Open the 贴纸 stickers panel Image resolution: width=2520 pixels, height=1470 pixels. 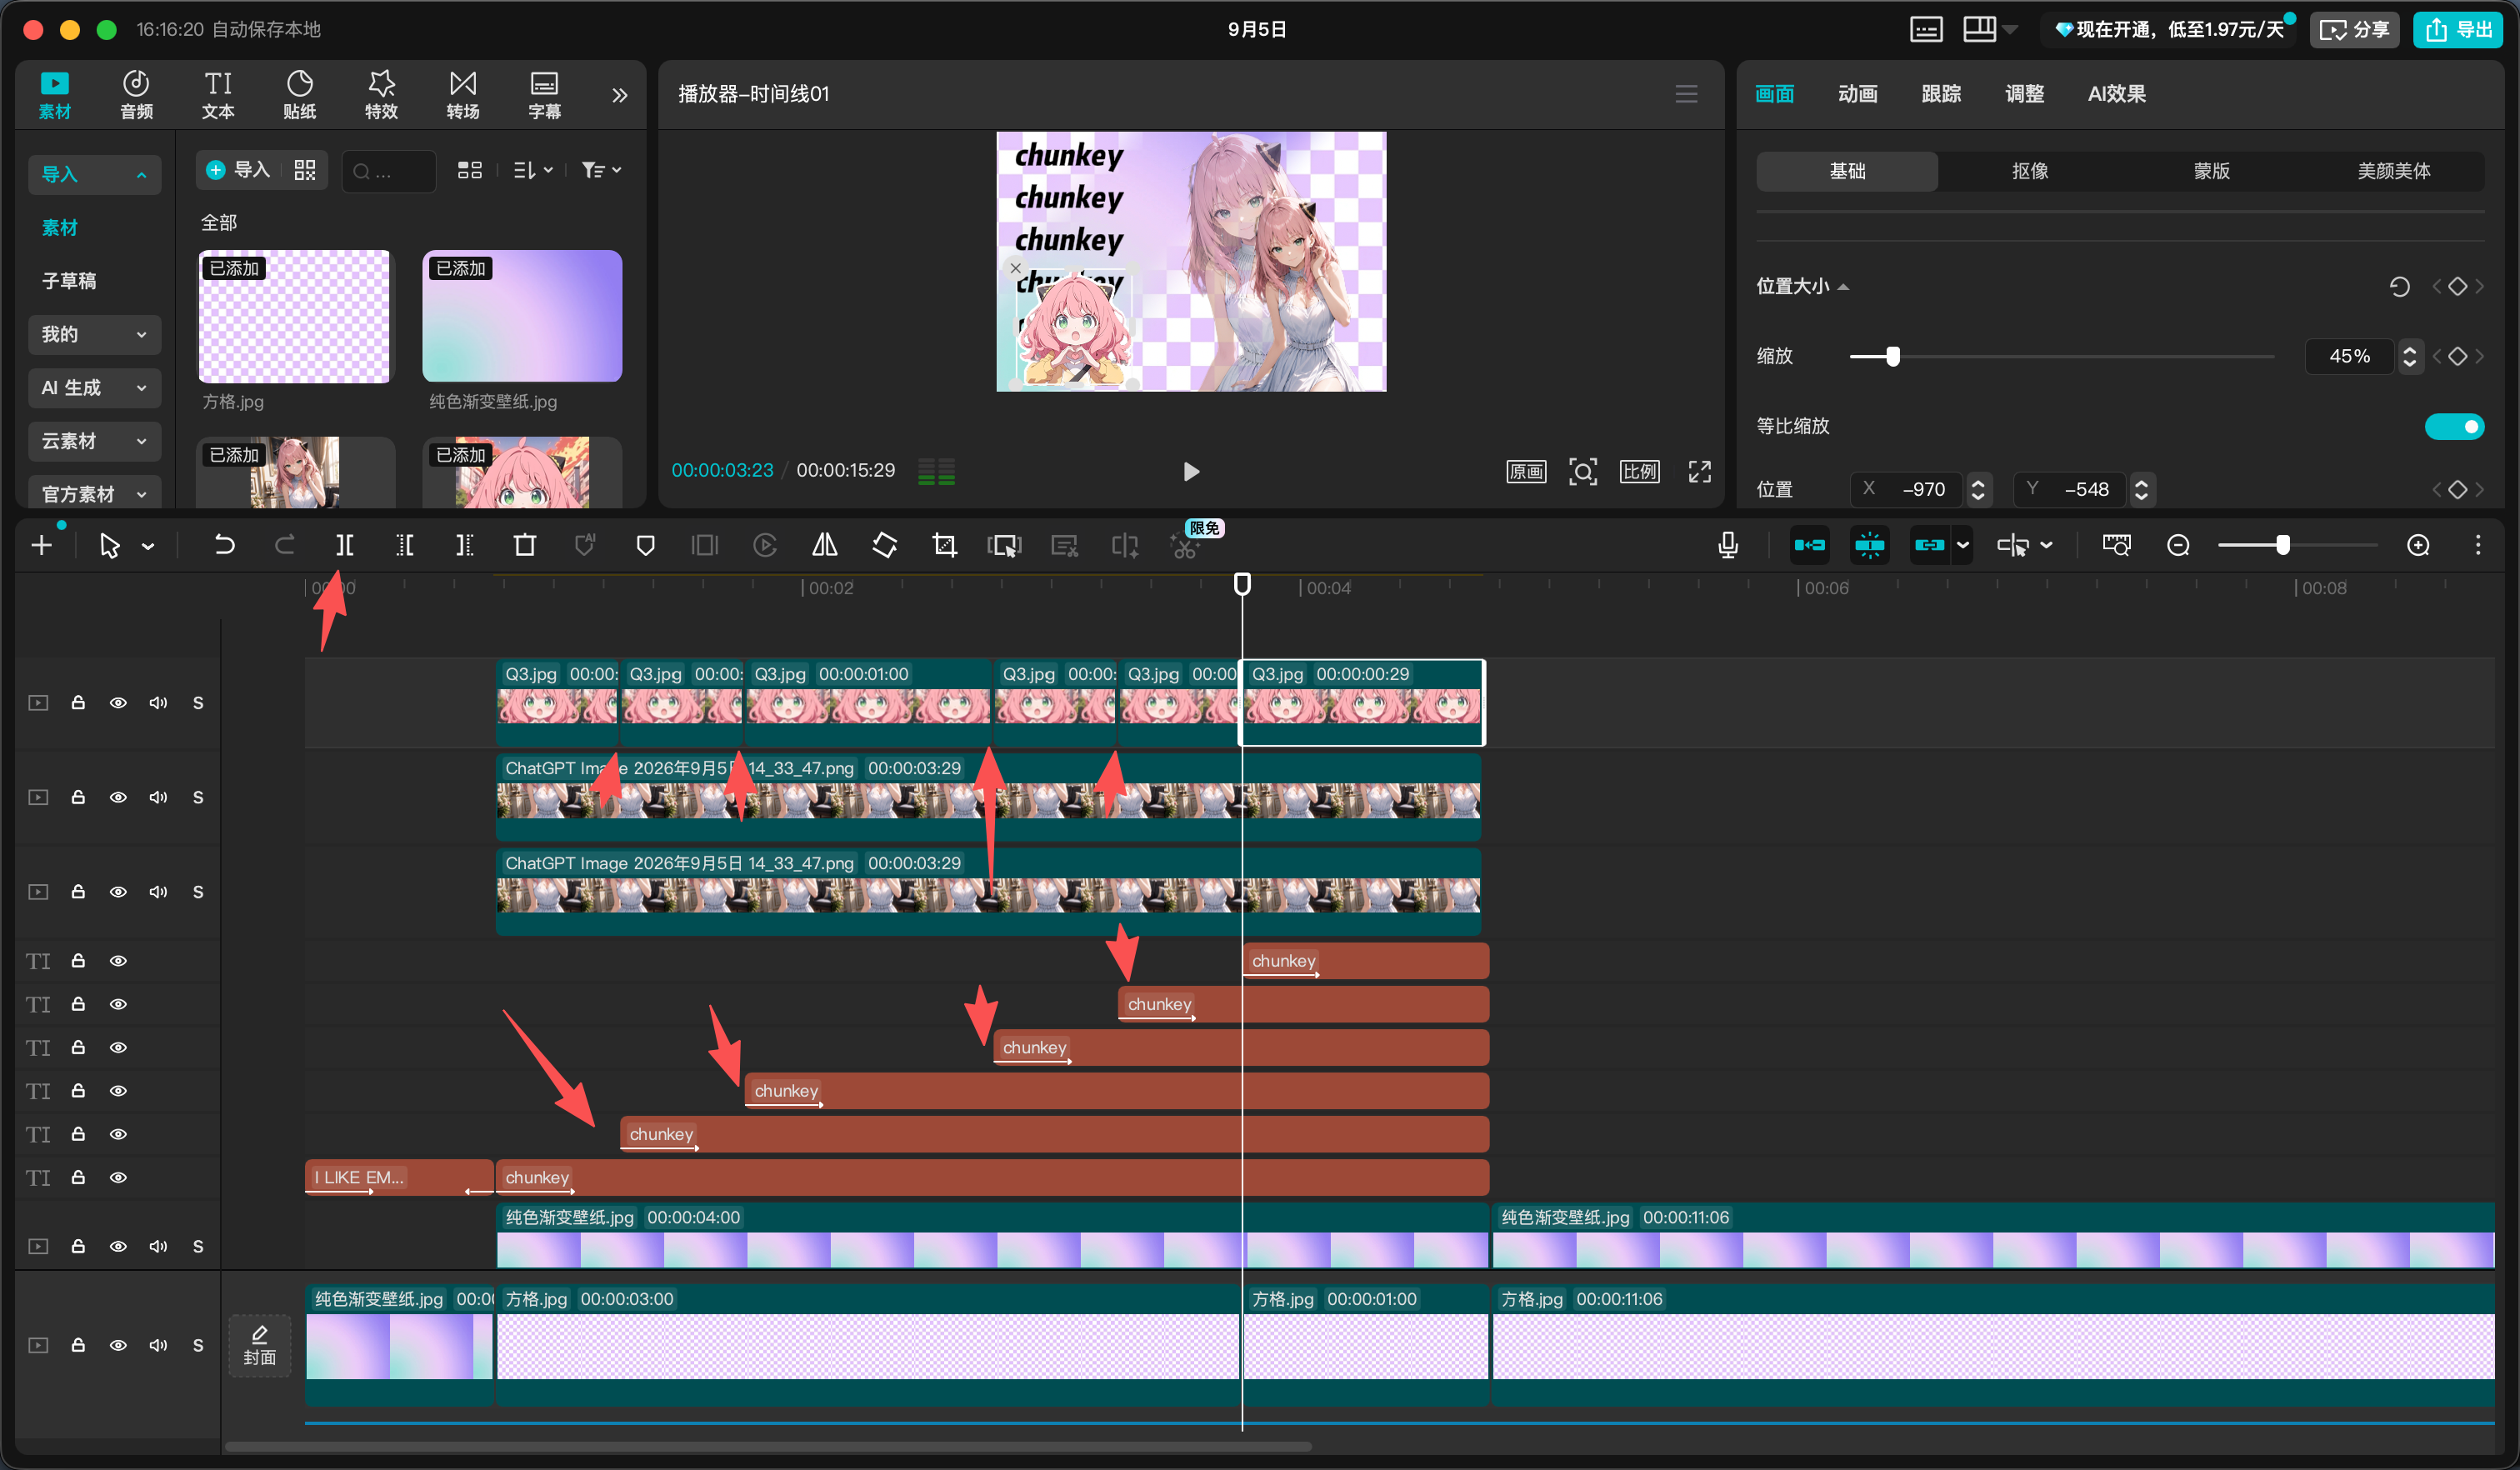click(299, 95)
